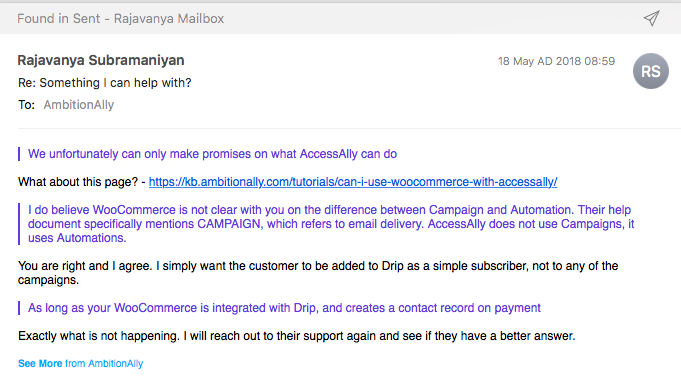Click the quoted line about WooCommerce integrated with Drip

coord(284,308)
